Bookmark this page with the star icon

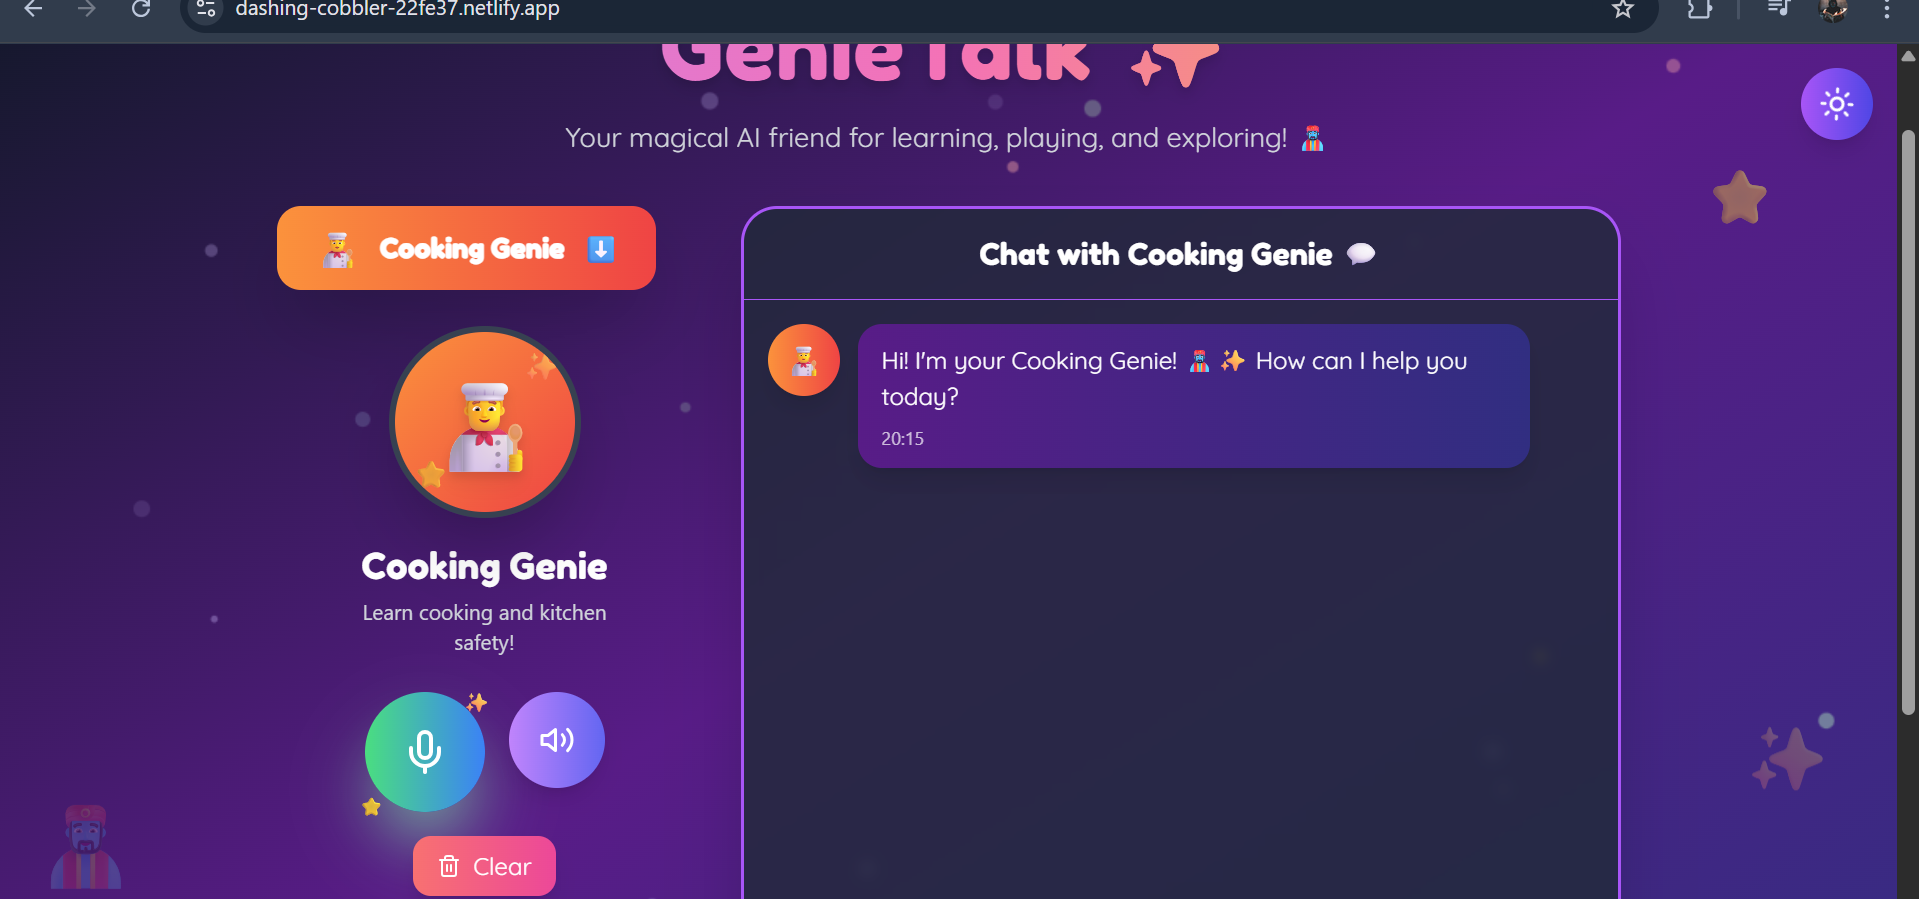[x=1623, y=9]
